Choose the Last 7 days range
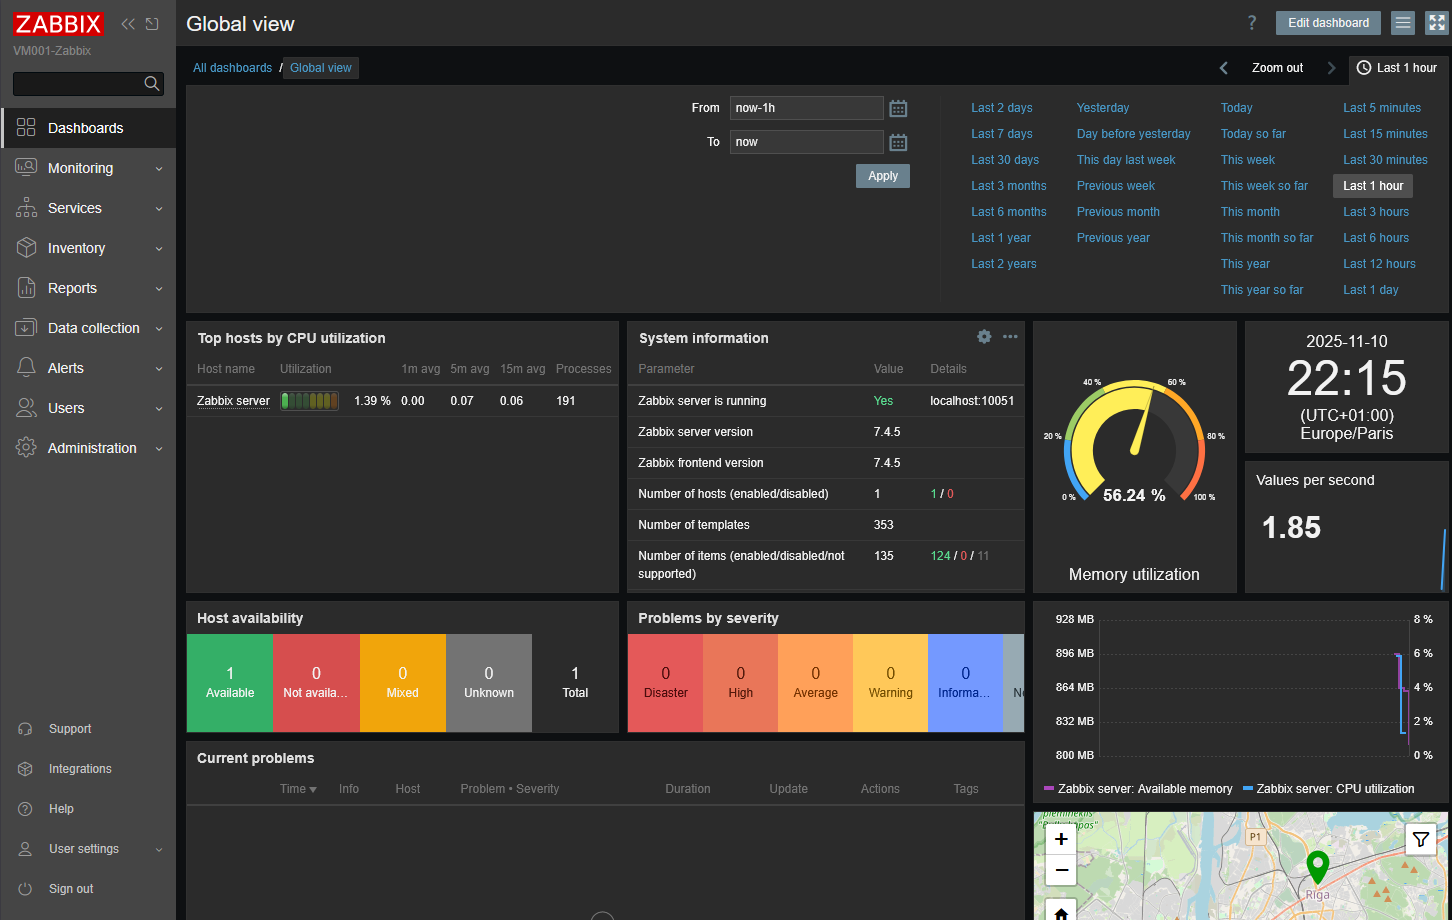 1001,134
